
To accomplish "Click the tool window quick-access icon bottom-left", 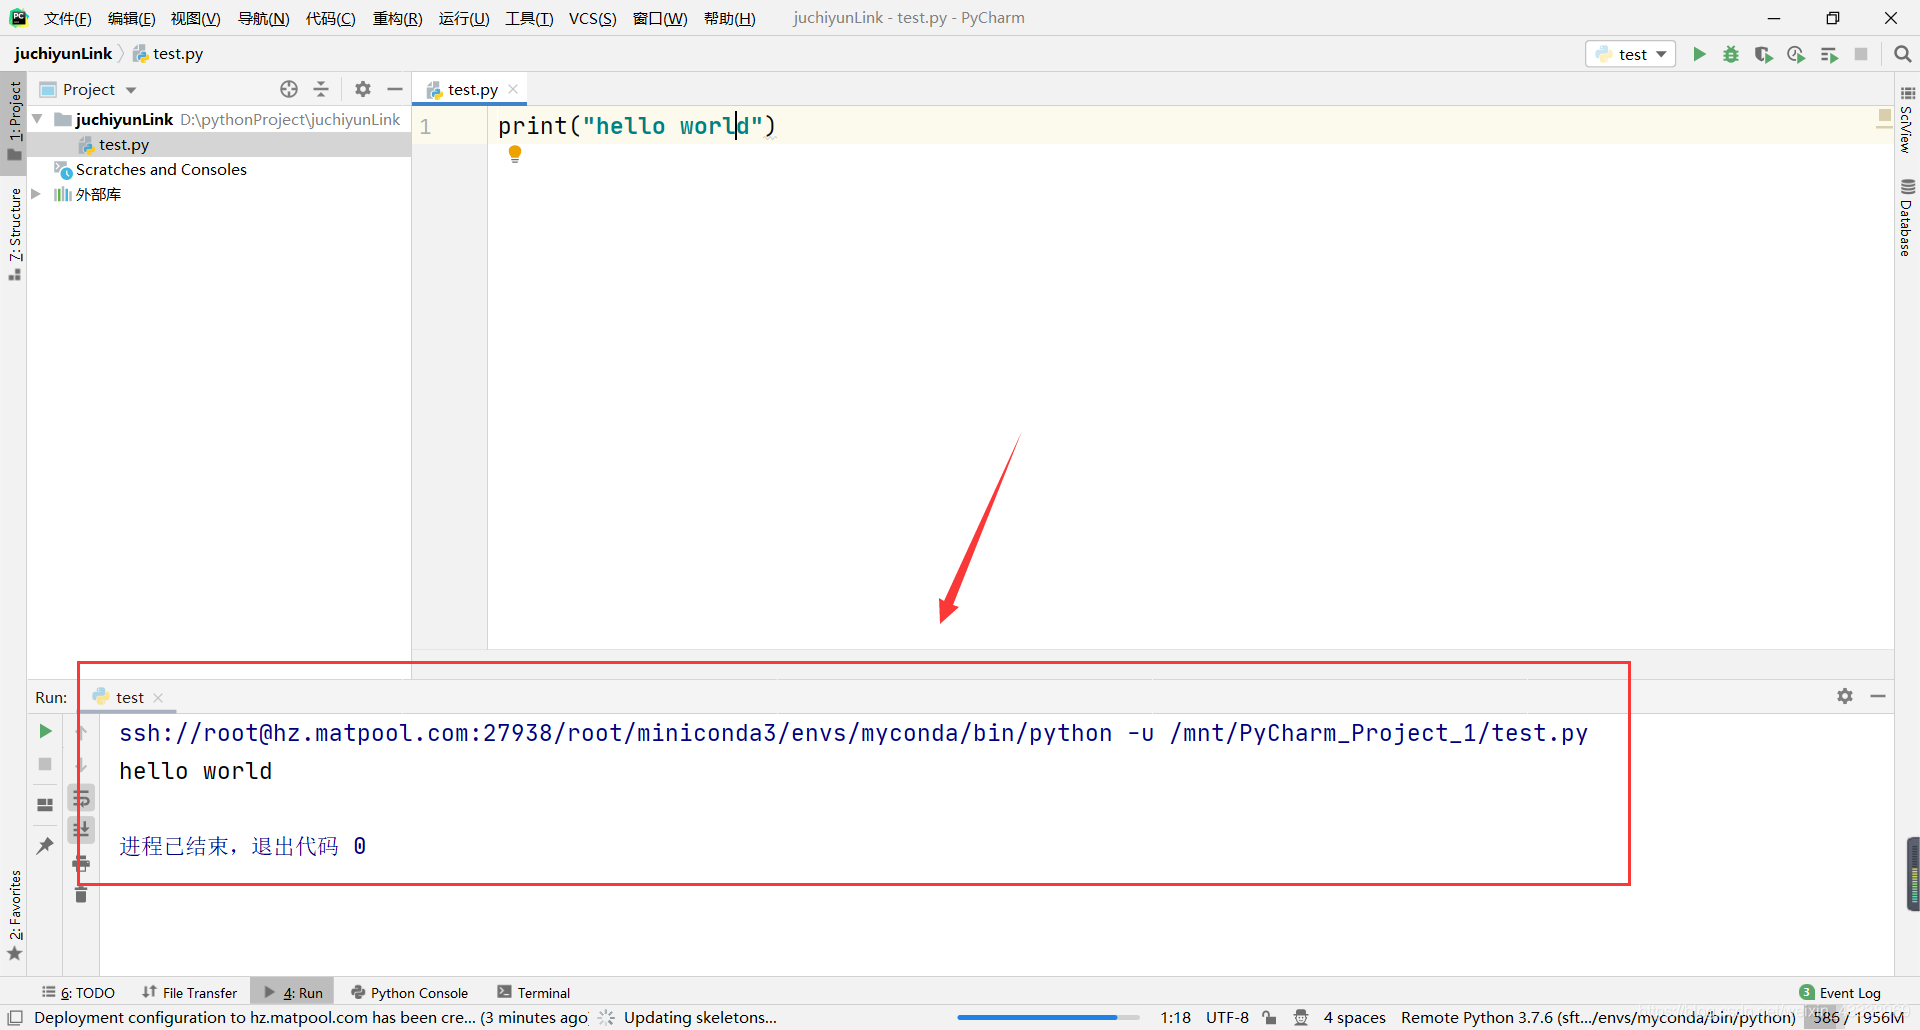I will (15, 1017).
